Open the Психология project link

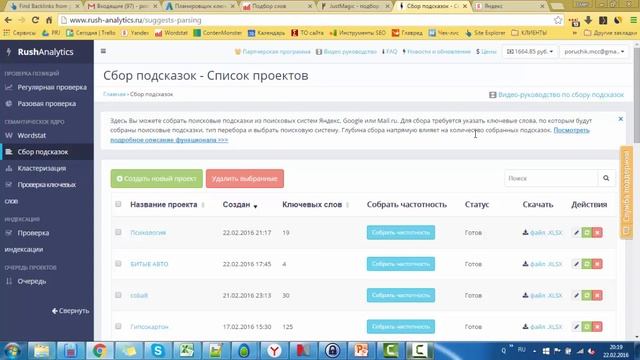point(148,233)
